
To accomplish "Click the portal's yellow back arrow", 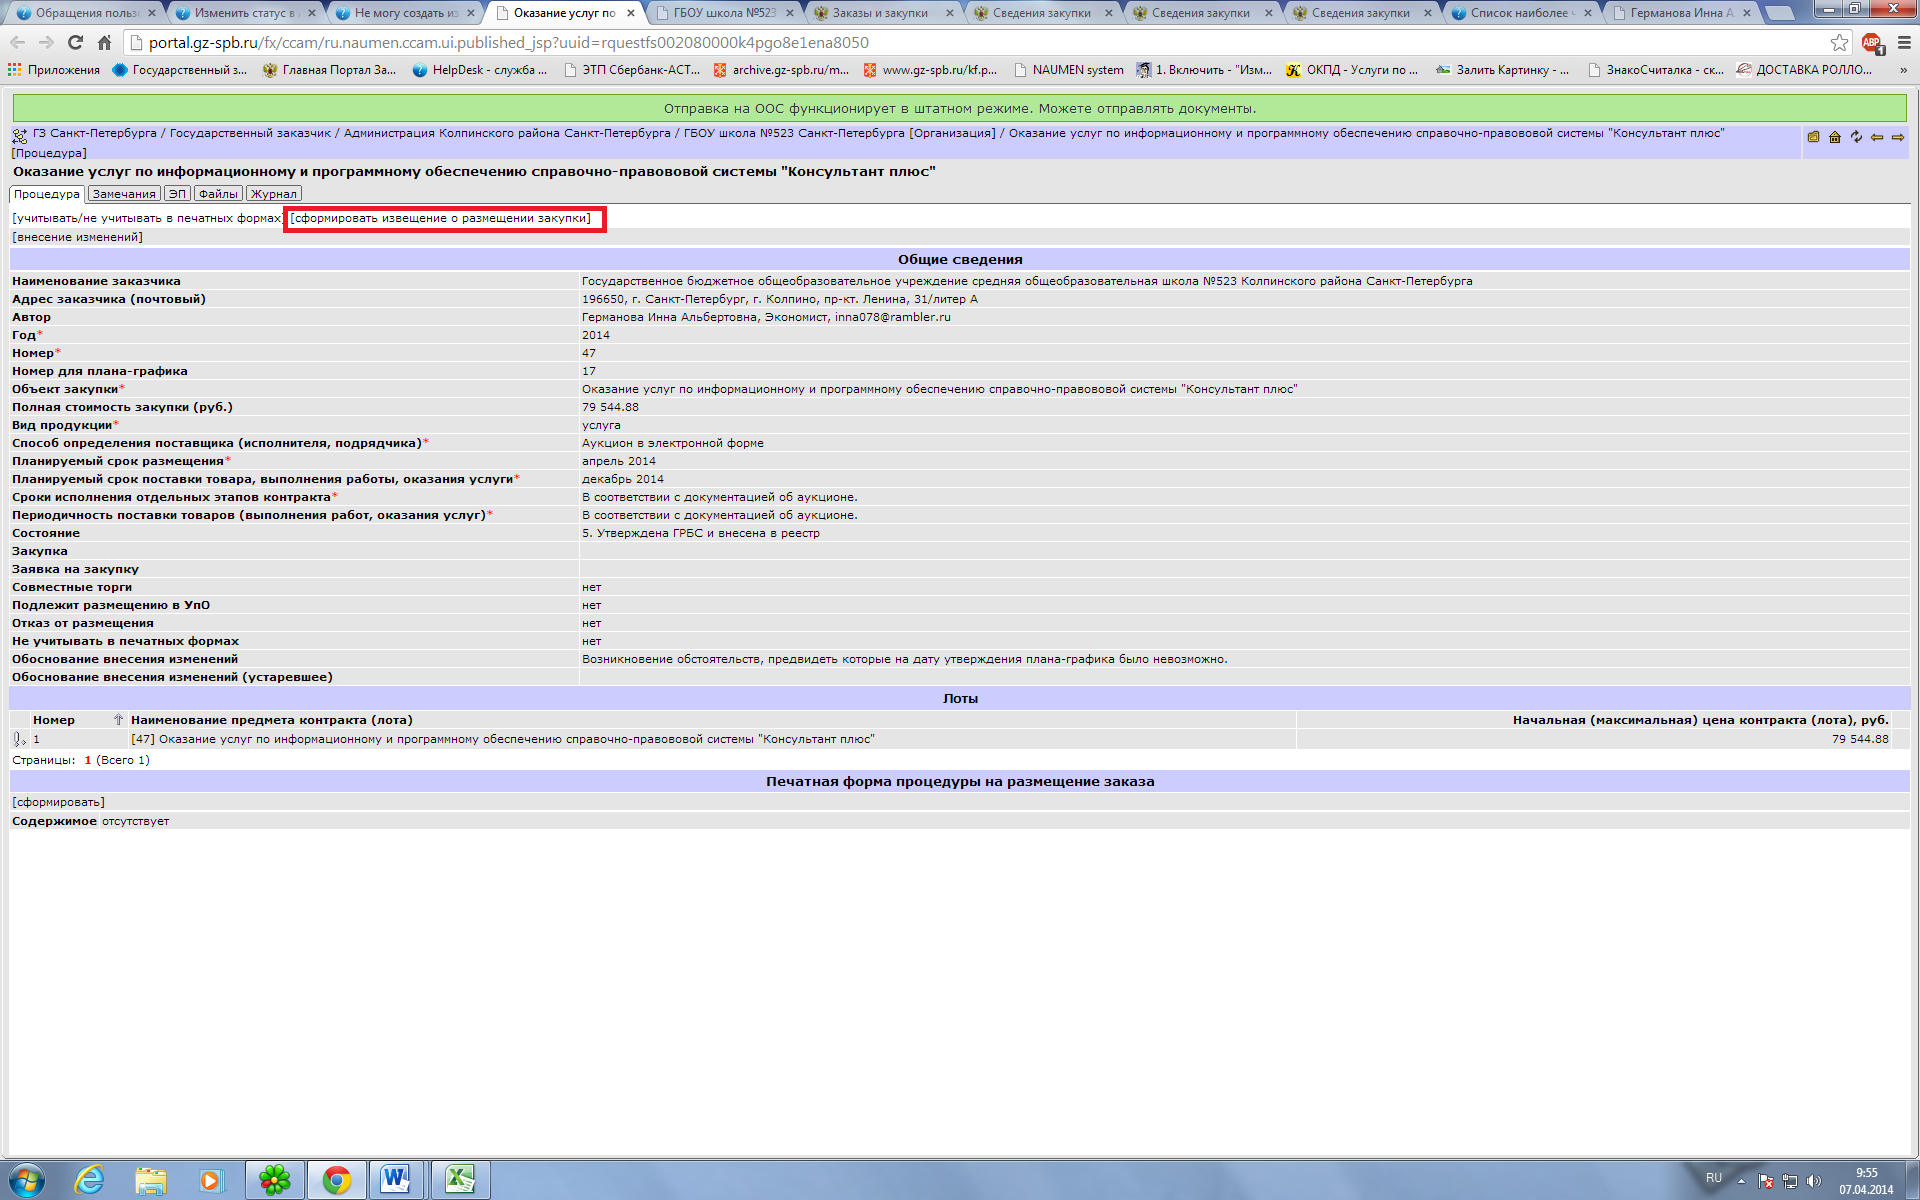I will pos(1877,137).
